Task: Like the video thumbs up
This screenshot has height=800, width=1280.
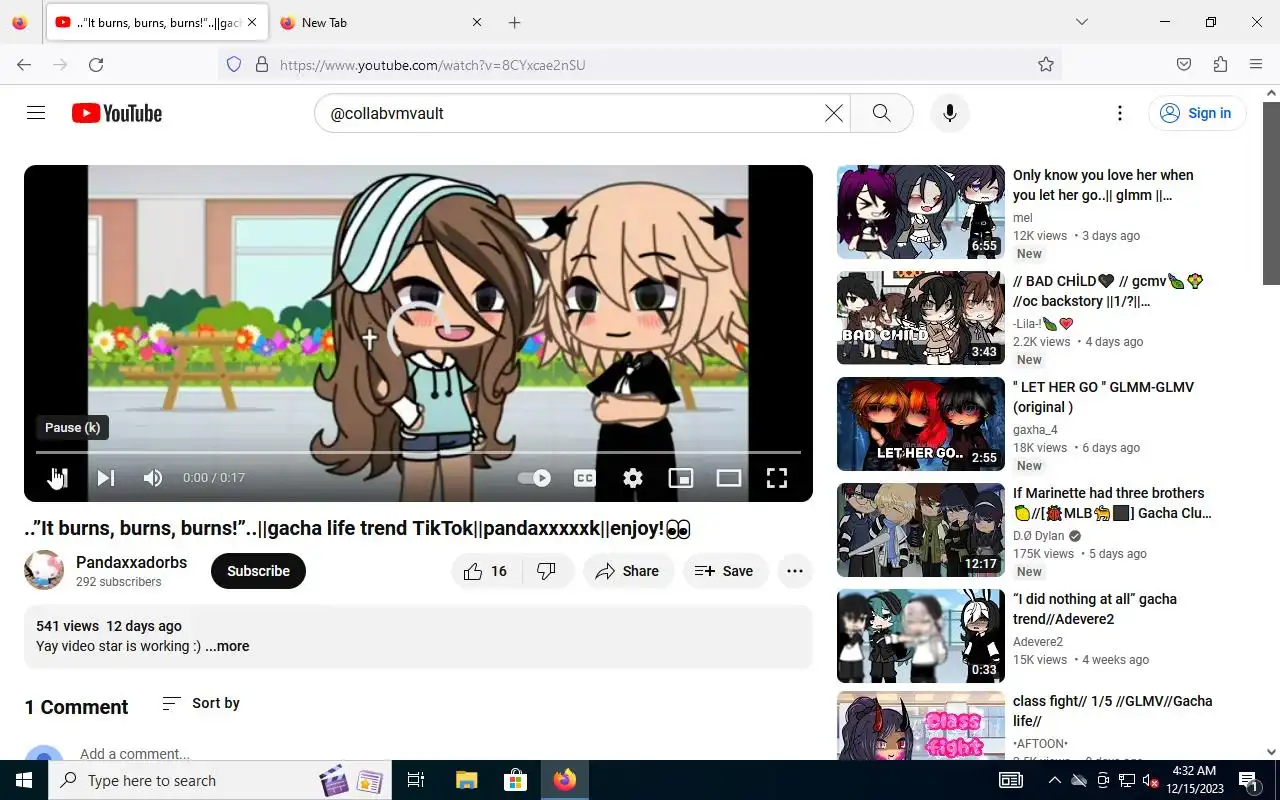Action: click(485, 571)
